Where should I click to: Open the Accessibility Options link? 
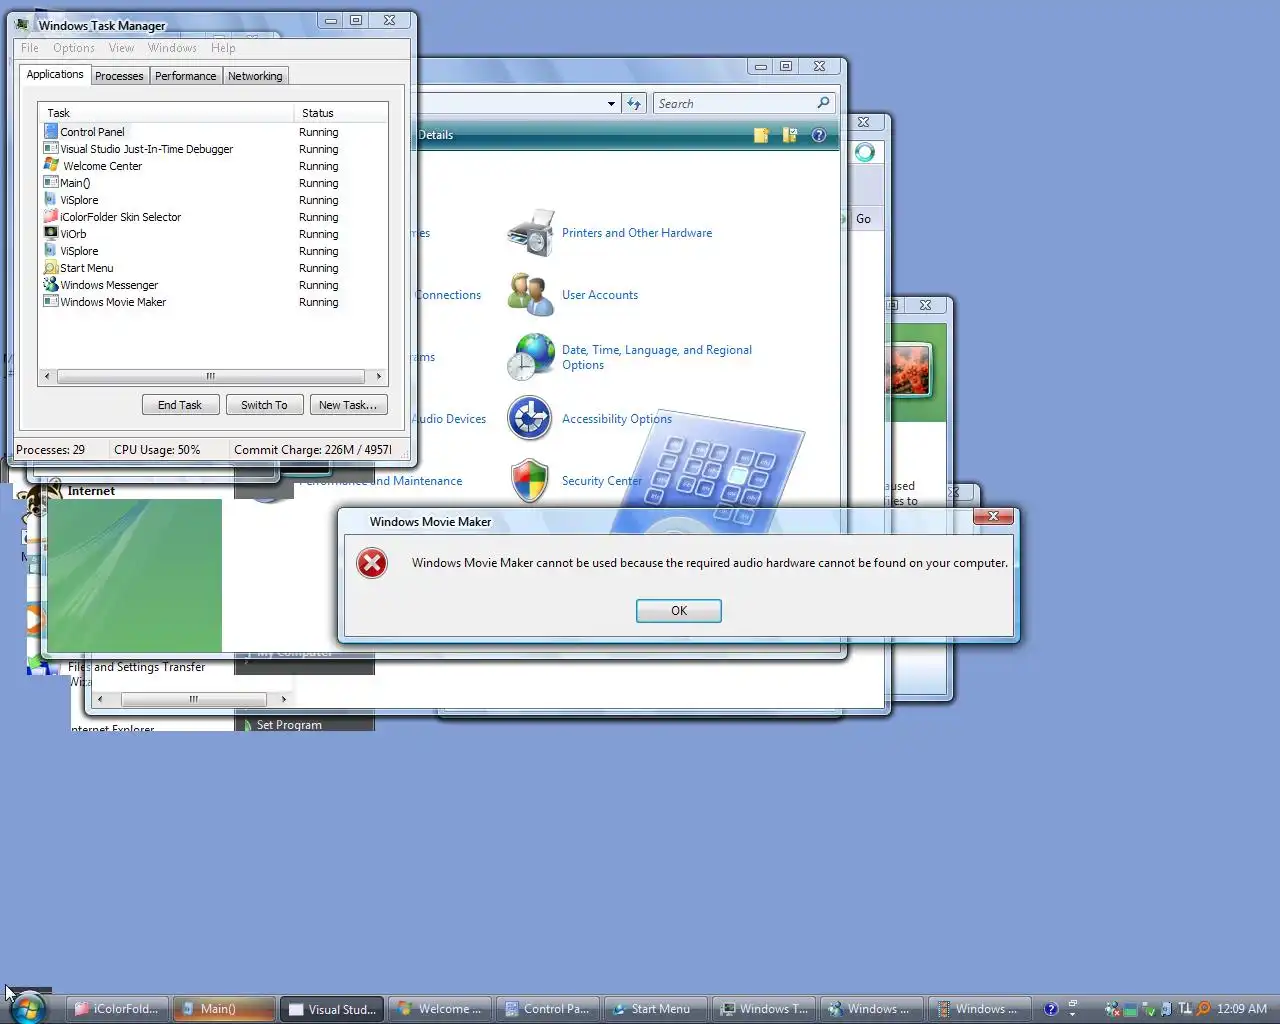[617, 419]
